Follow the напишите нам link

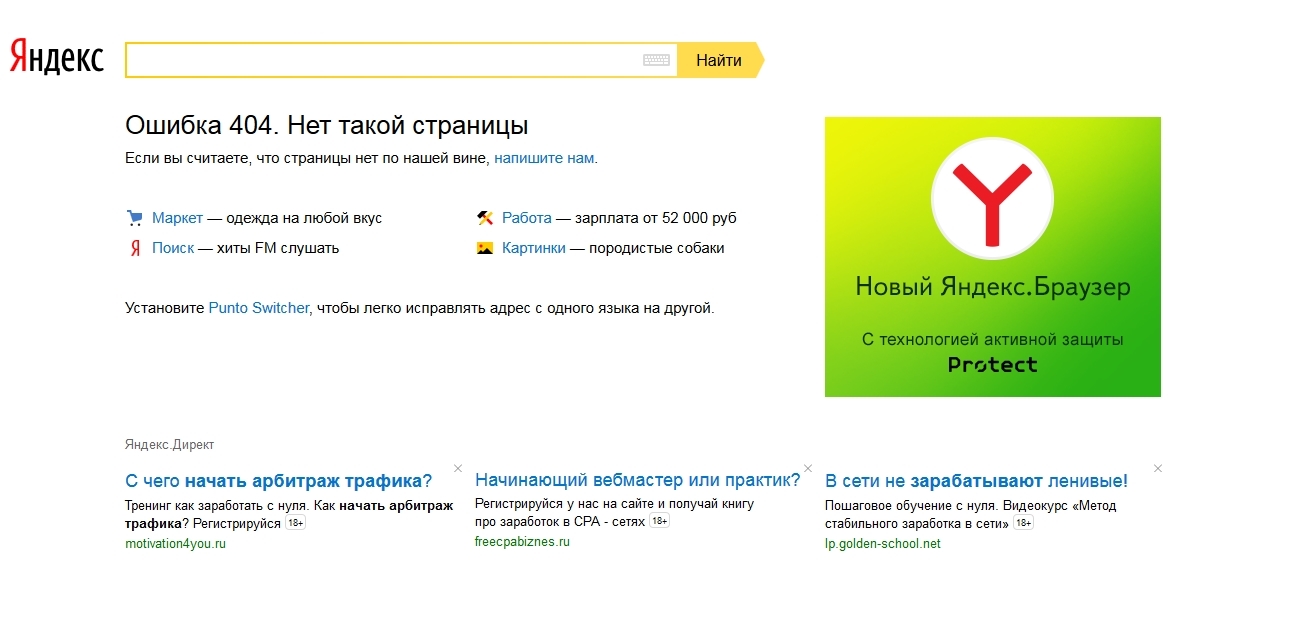coord(545,158)
